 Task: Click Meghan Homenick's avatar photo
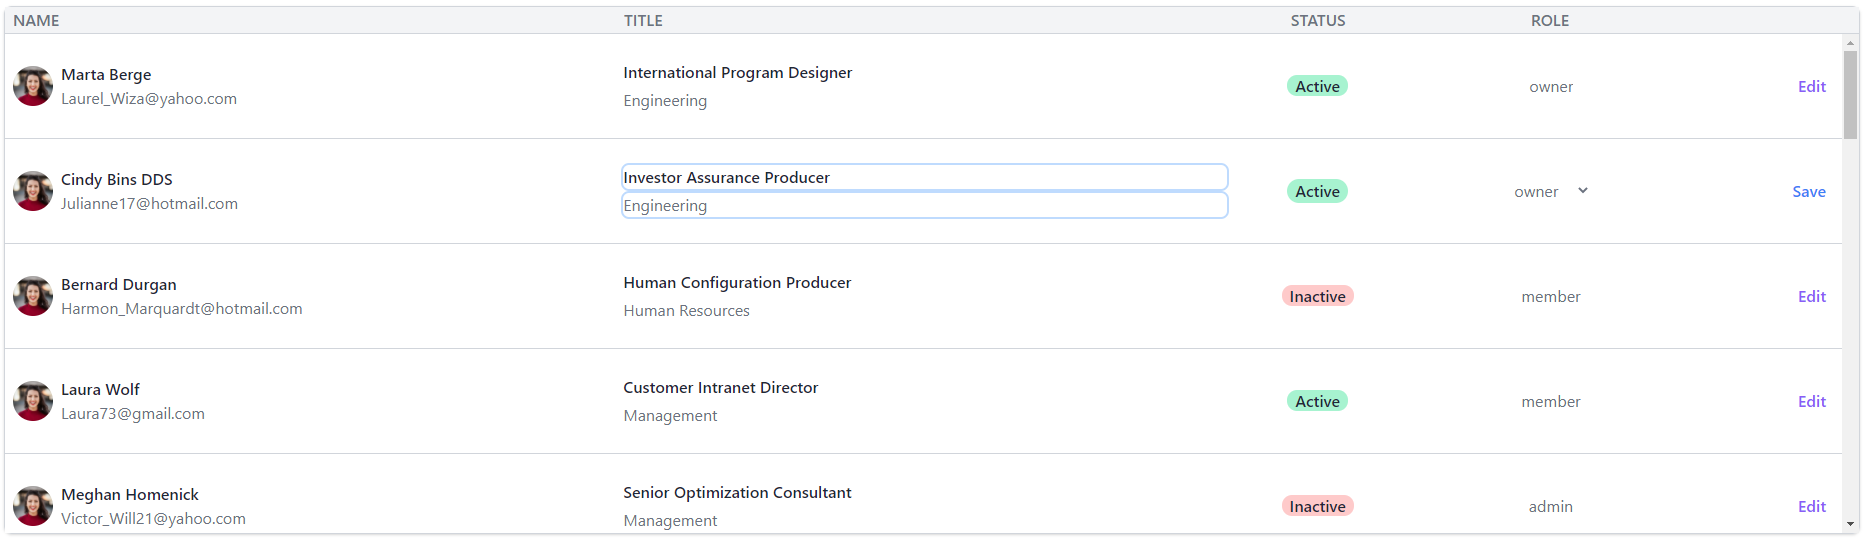coord(33,506)
